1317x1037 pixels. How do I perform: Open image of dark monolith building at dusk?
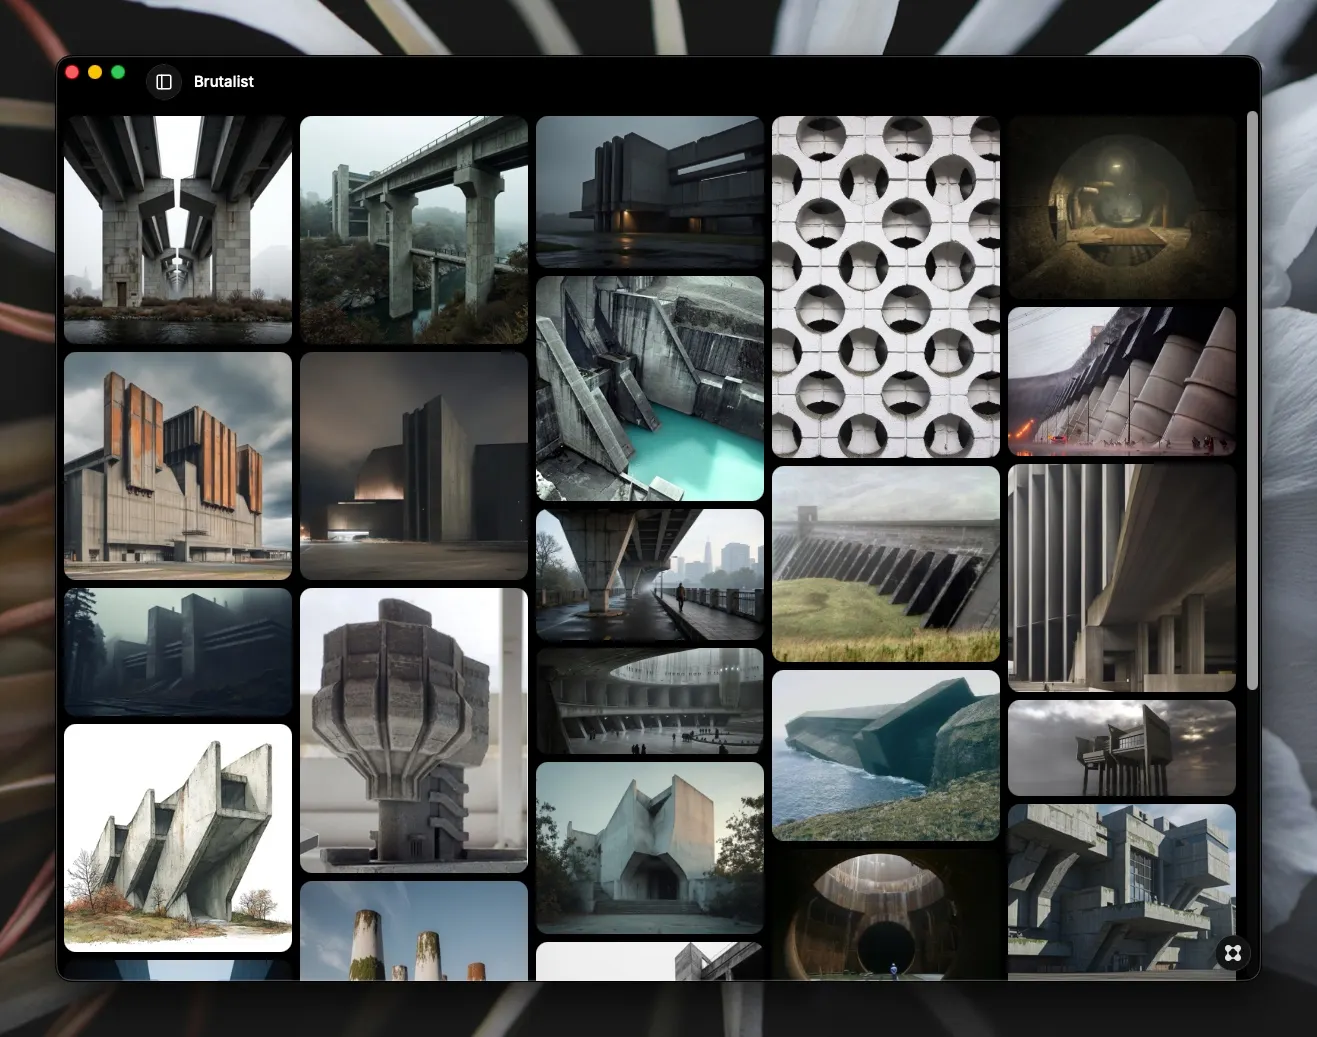pos(414,466)
